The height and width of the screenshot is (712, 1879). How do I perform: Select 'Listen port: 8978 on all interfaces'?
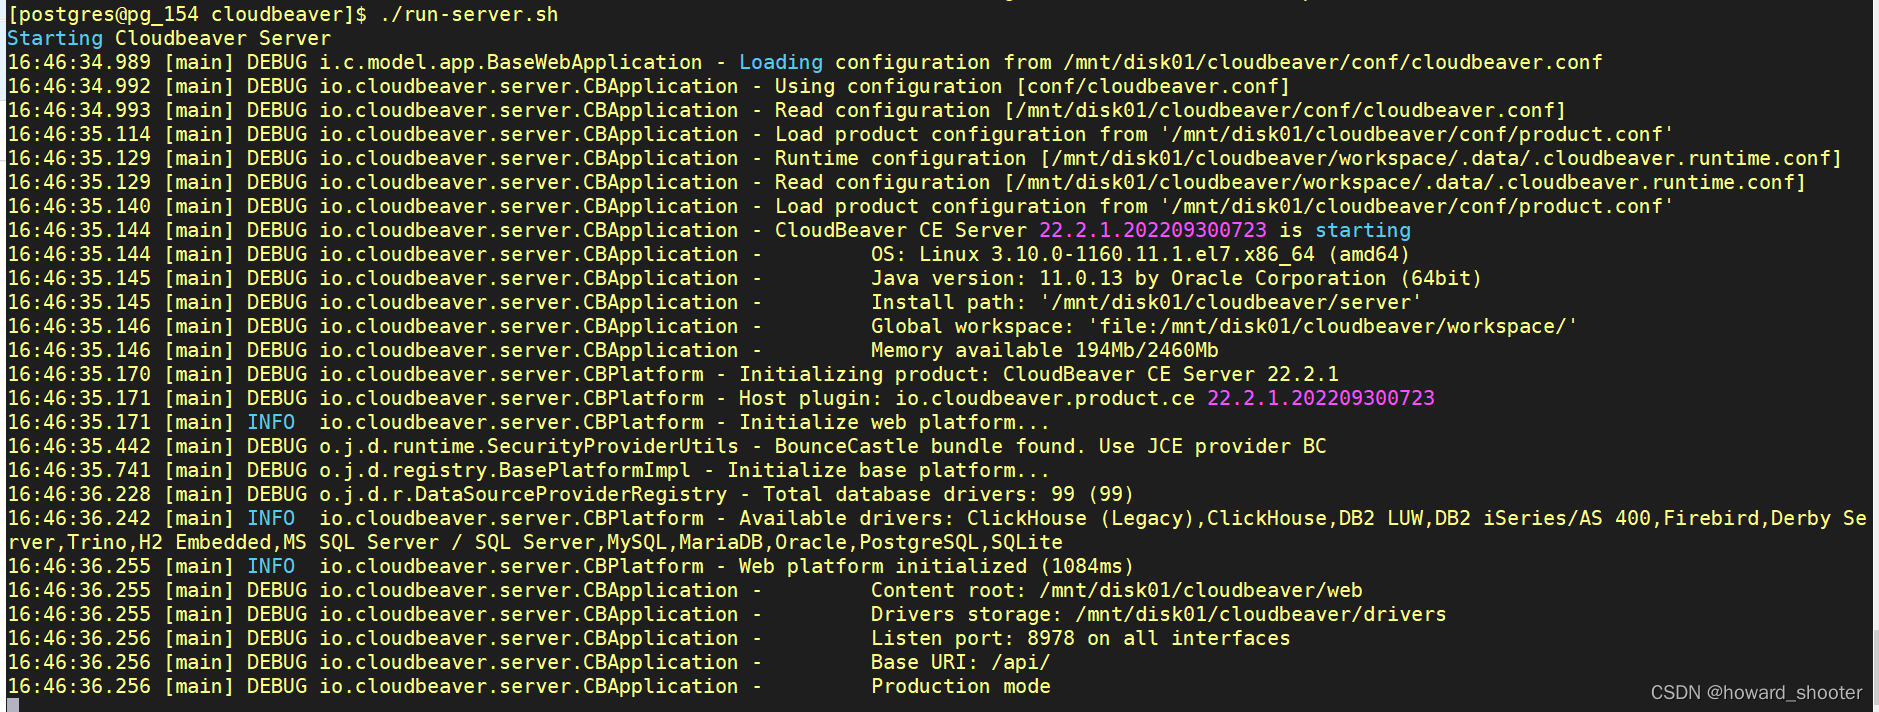point(1081,639)
